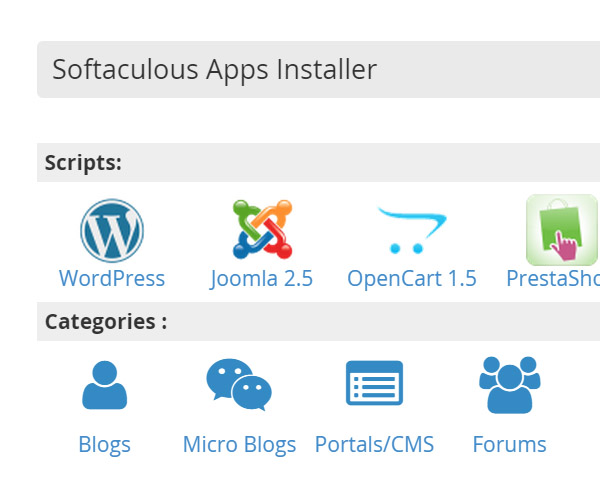600x500 pixels.
Task: Open the WordPress text link
Action: click(x=112, y=279)
